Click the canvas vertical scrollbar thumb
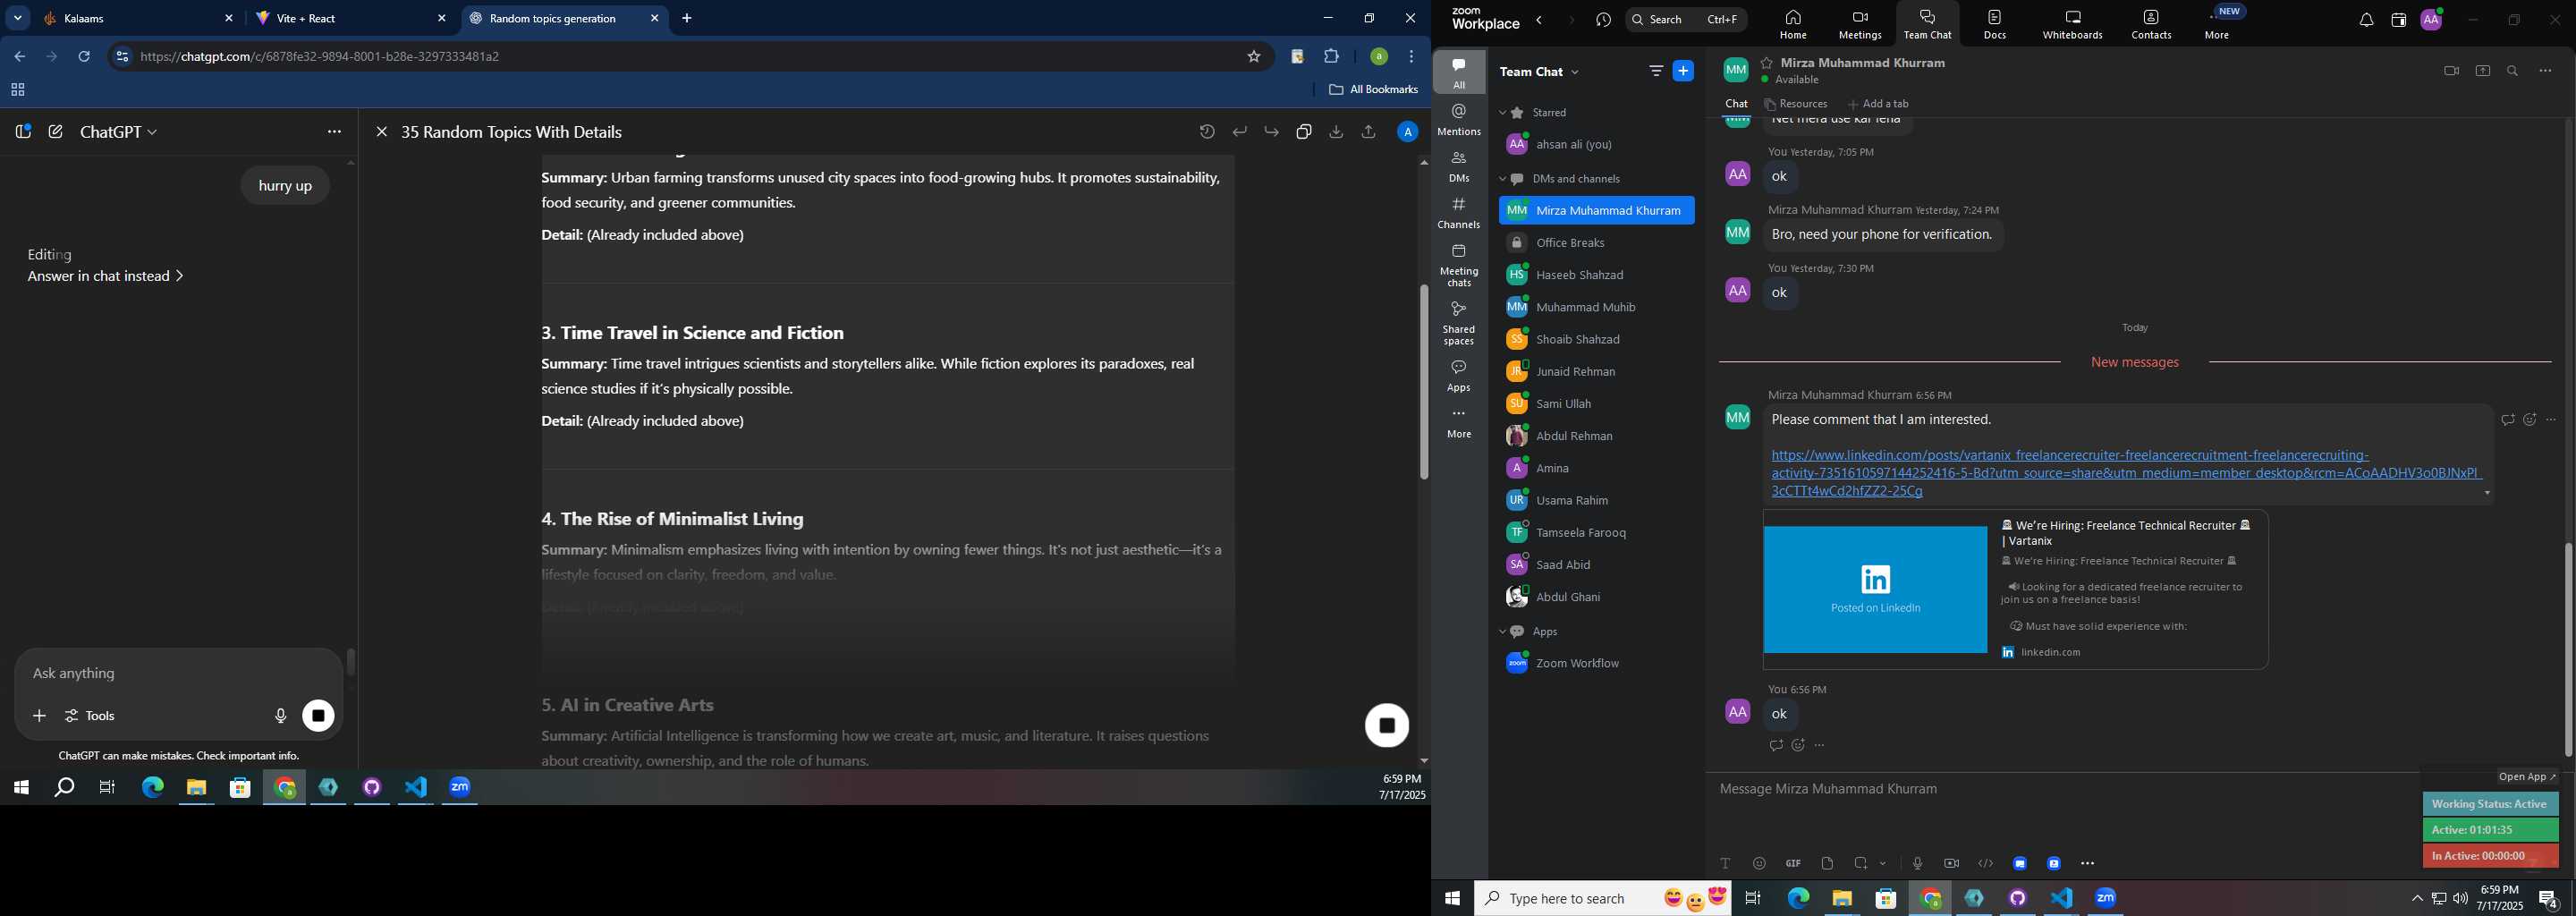 (x=1423, y=382)
